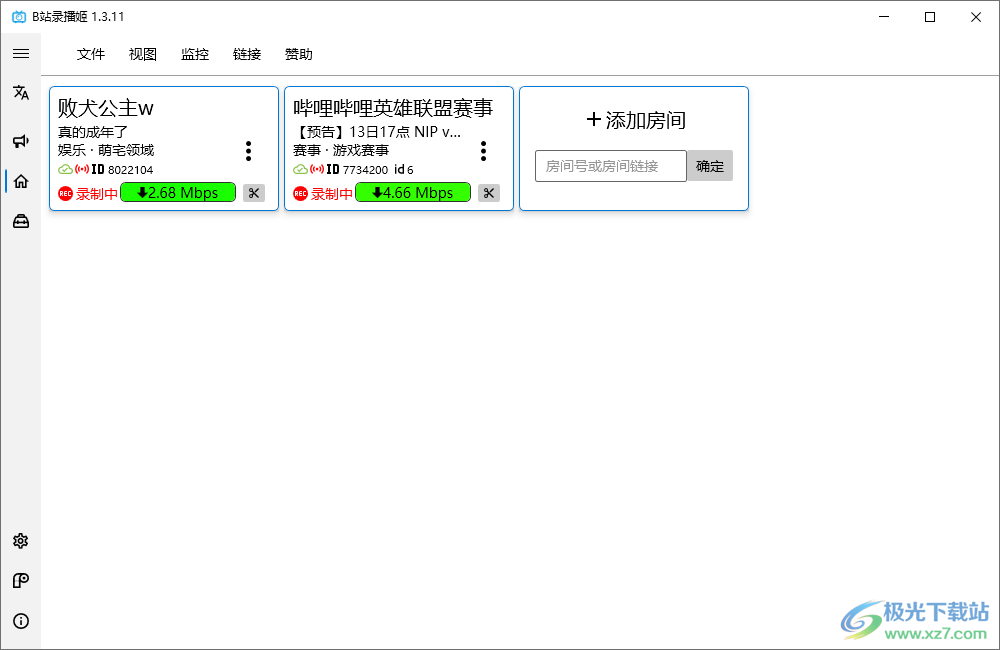Click the 哔哩哔哩英雄联盟赛事 streamer name
This screenshot has width=1000, height=650.
pos(393,108)
